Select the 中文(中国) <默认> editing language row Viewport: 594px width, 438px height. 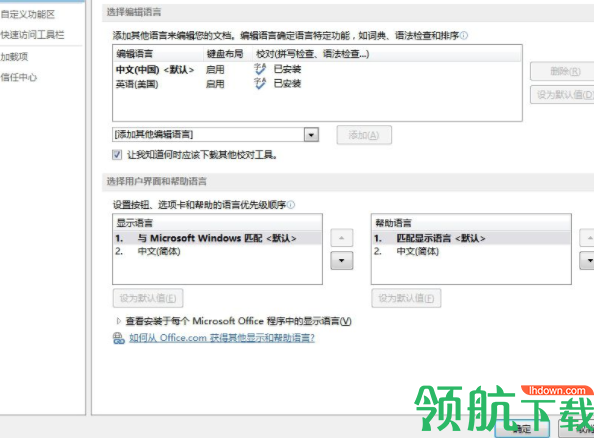[x=317, y=69]
